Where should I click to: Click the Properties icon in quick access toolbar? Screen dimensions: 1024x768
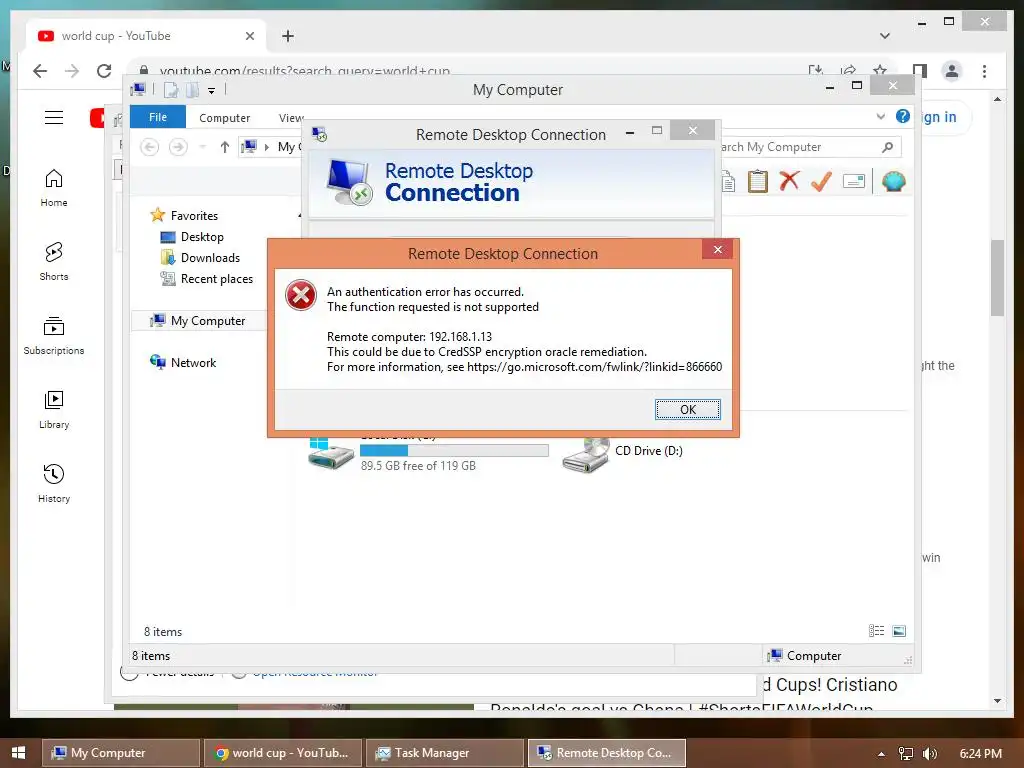[170, 90]
